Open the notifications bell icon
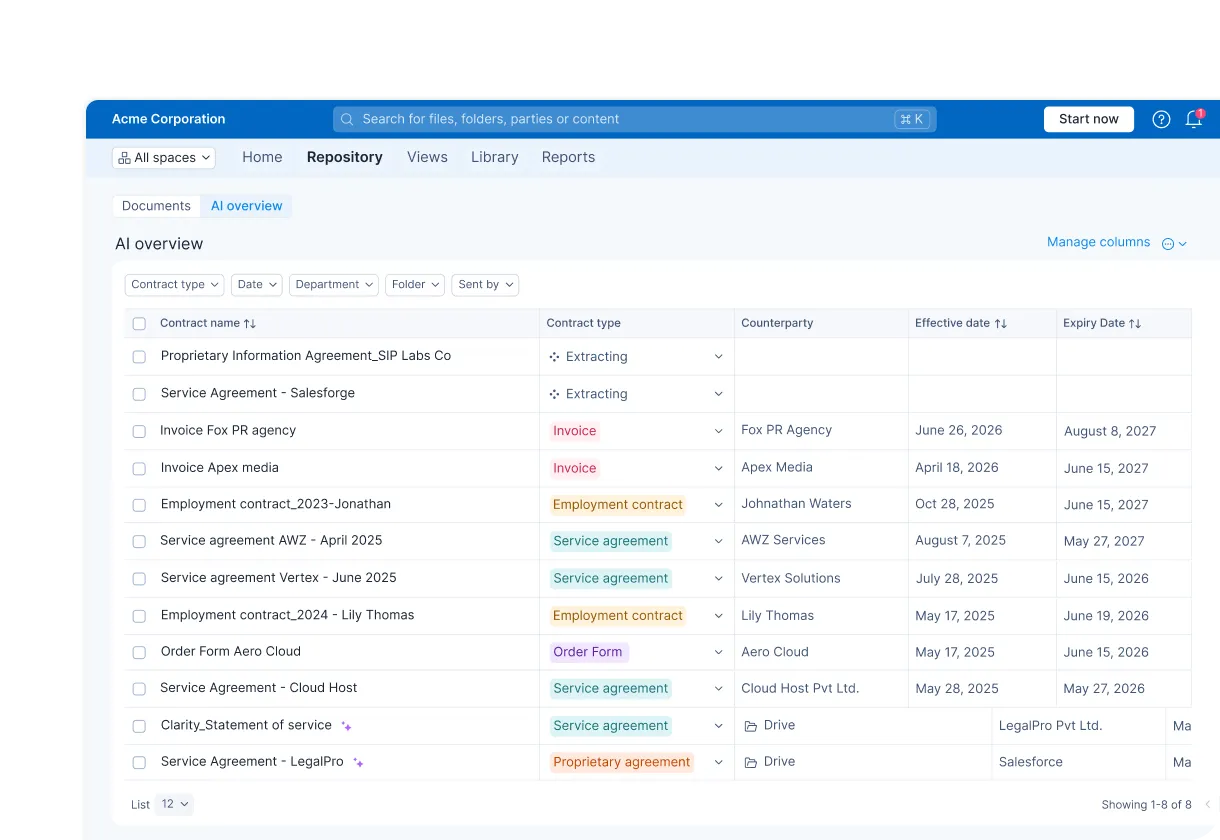This screenshot has width=1220, height=840. [x=1193, y=119]
